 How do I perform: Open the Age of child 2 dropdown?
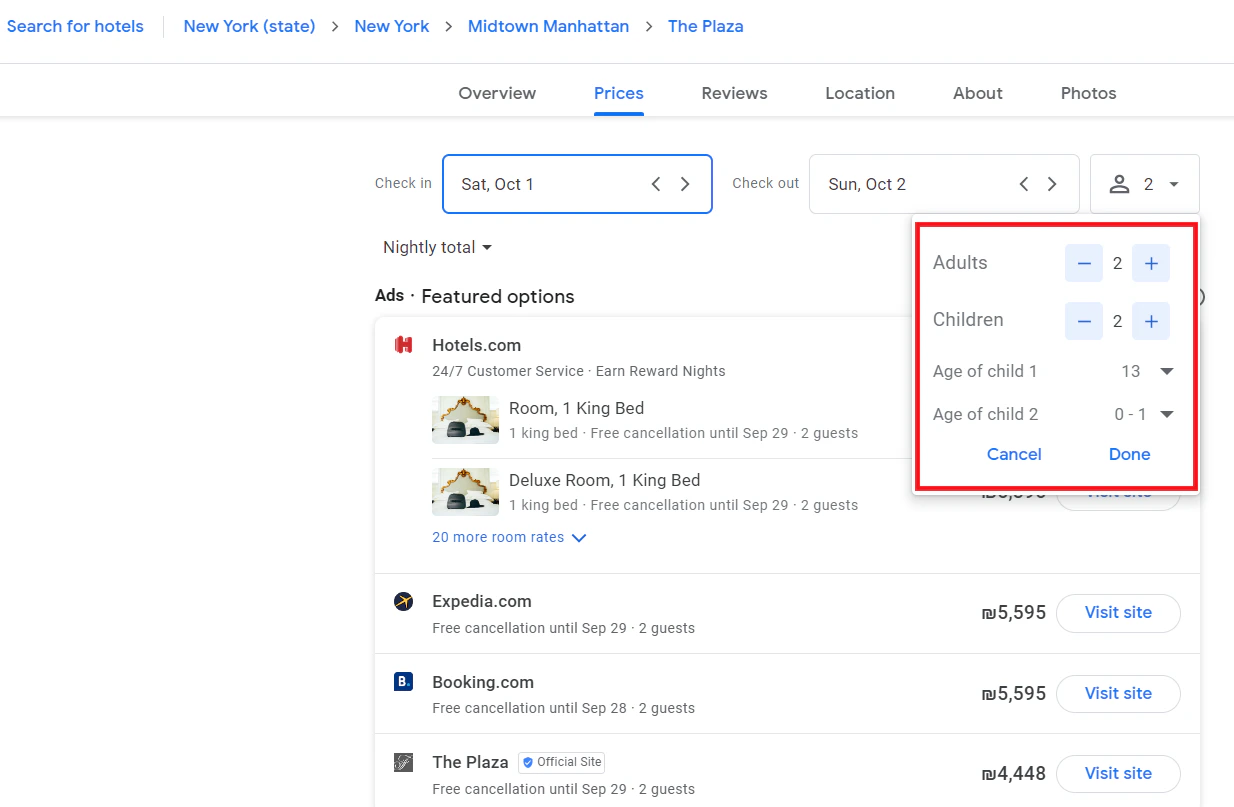pos(1144,414)
